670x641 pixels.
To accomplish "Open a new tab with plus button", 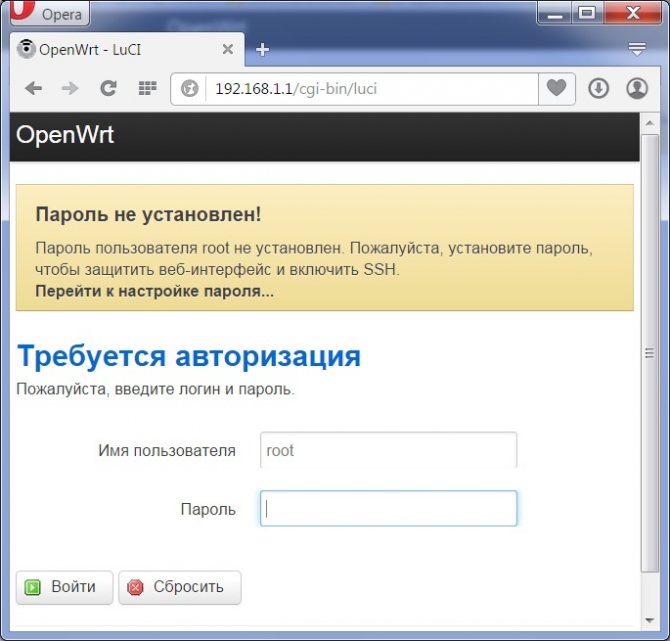I will pos(262,50).
